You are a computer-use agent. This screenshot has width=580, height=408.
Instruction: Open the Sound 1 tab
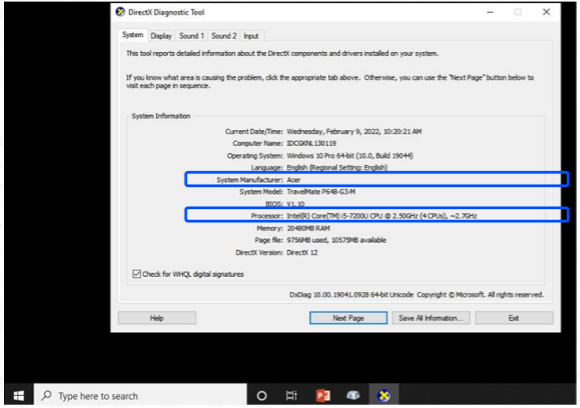(x=191, y=36)
